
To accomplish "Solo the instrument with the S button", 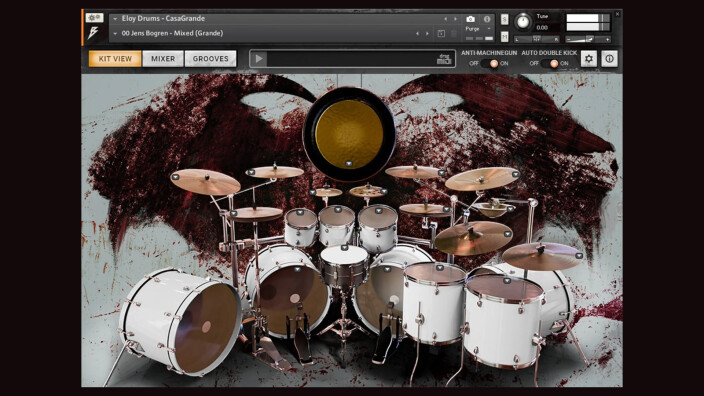I will 504,19.
